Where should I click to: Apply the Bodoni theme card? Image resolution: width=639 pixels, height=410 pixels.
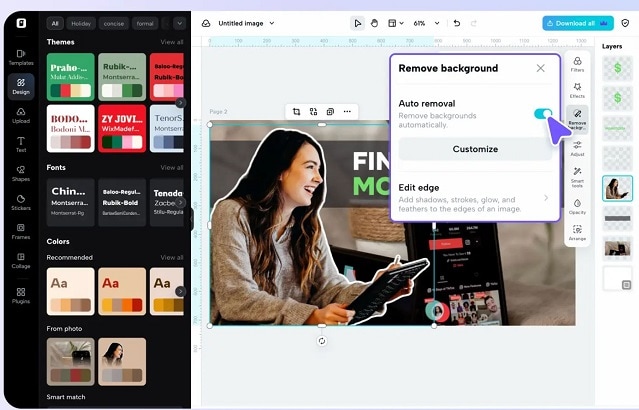[71, 128]
